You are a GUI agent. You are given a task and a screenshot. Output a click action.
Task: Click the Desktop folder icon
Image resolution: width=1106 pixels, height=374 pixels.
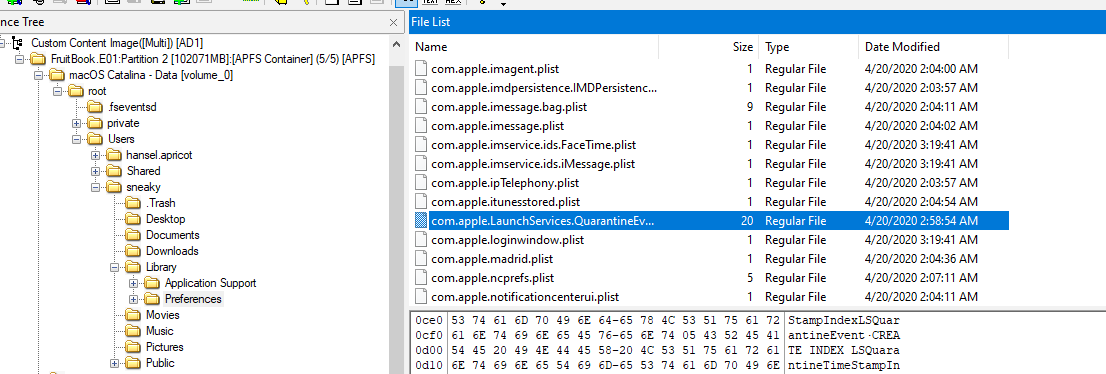(x=133, y=219)
